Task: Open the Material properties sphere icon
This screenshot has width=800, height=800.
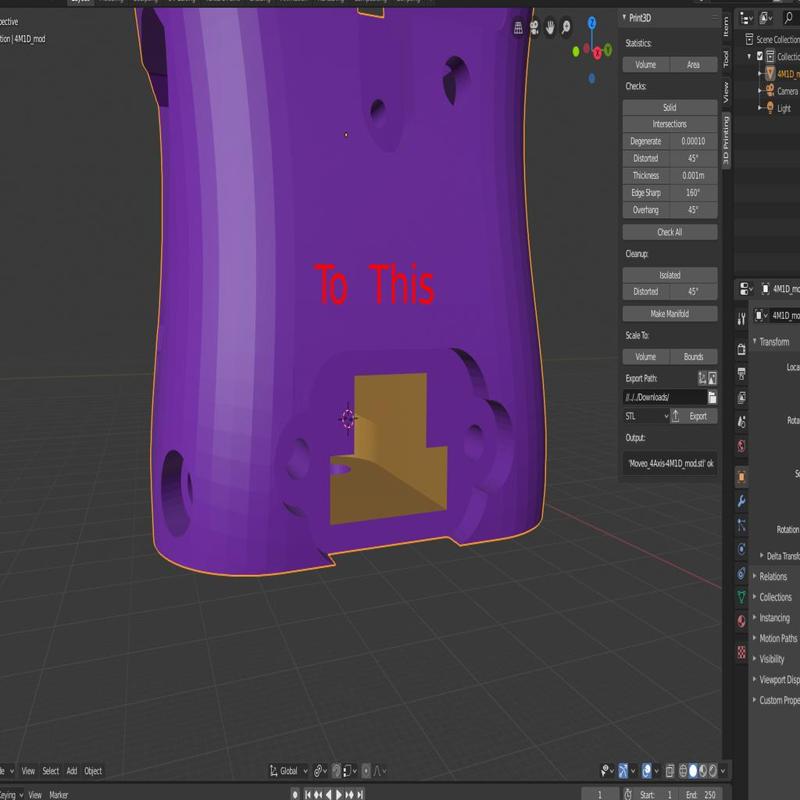Action: tap(741, 622)
